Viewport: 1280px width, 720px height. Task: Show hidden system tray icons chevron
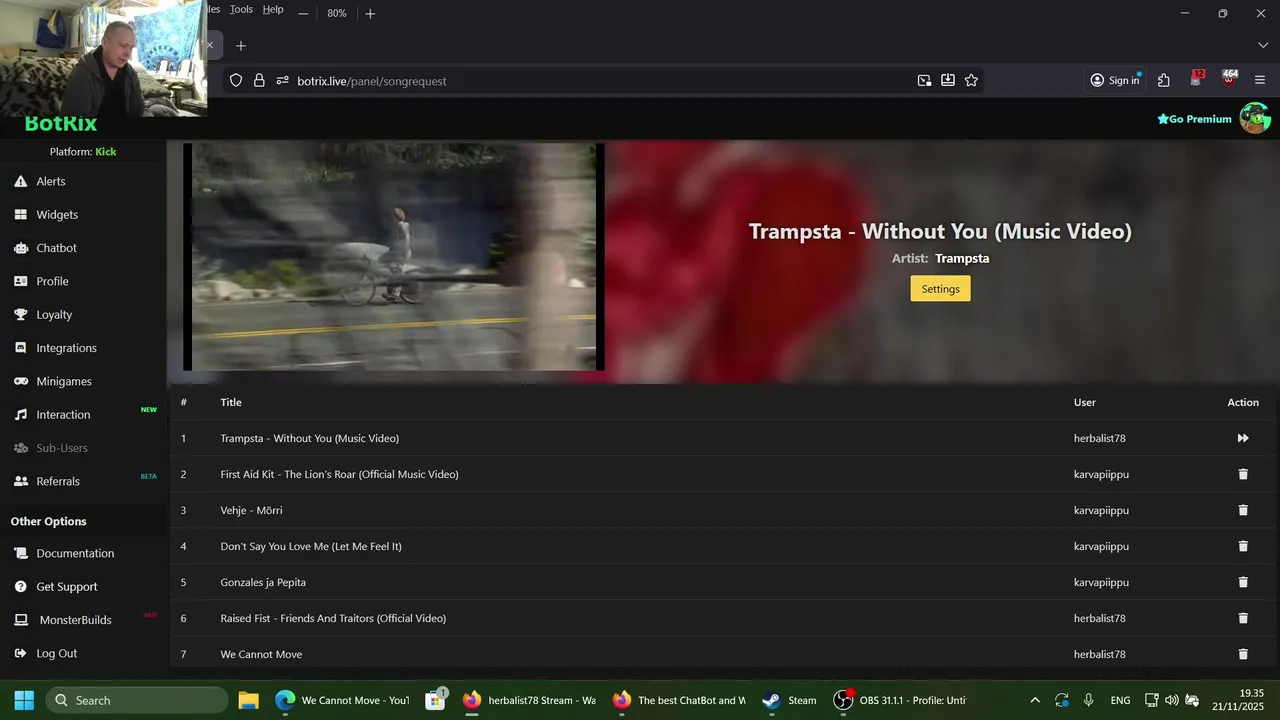click(x=1035, y=700)
